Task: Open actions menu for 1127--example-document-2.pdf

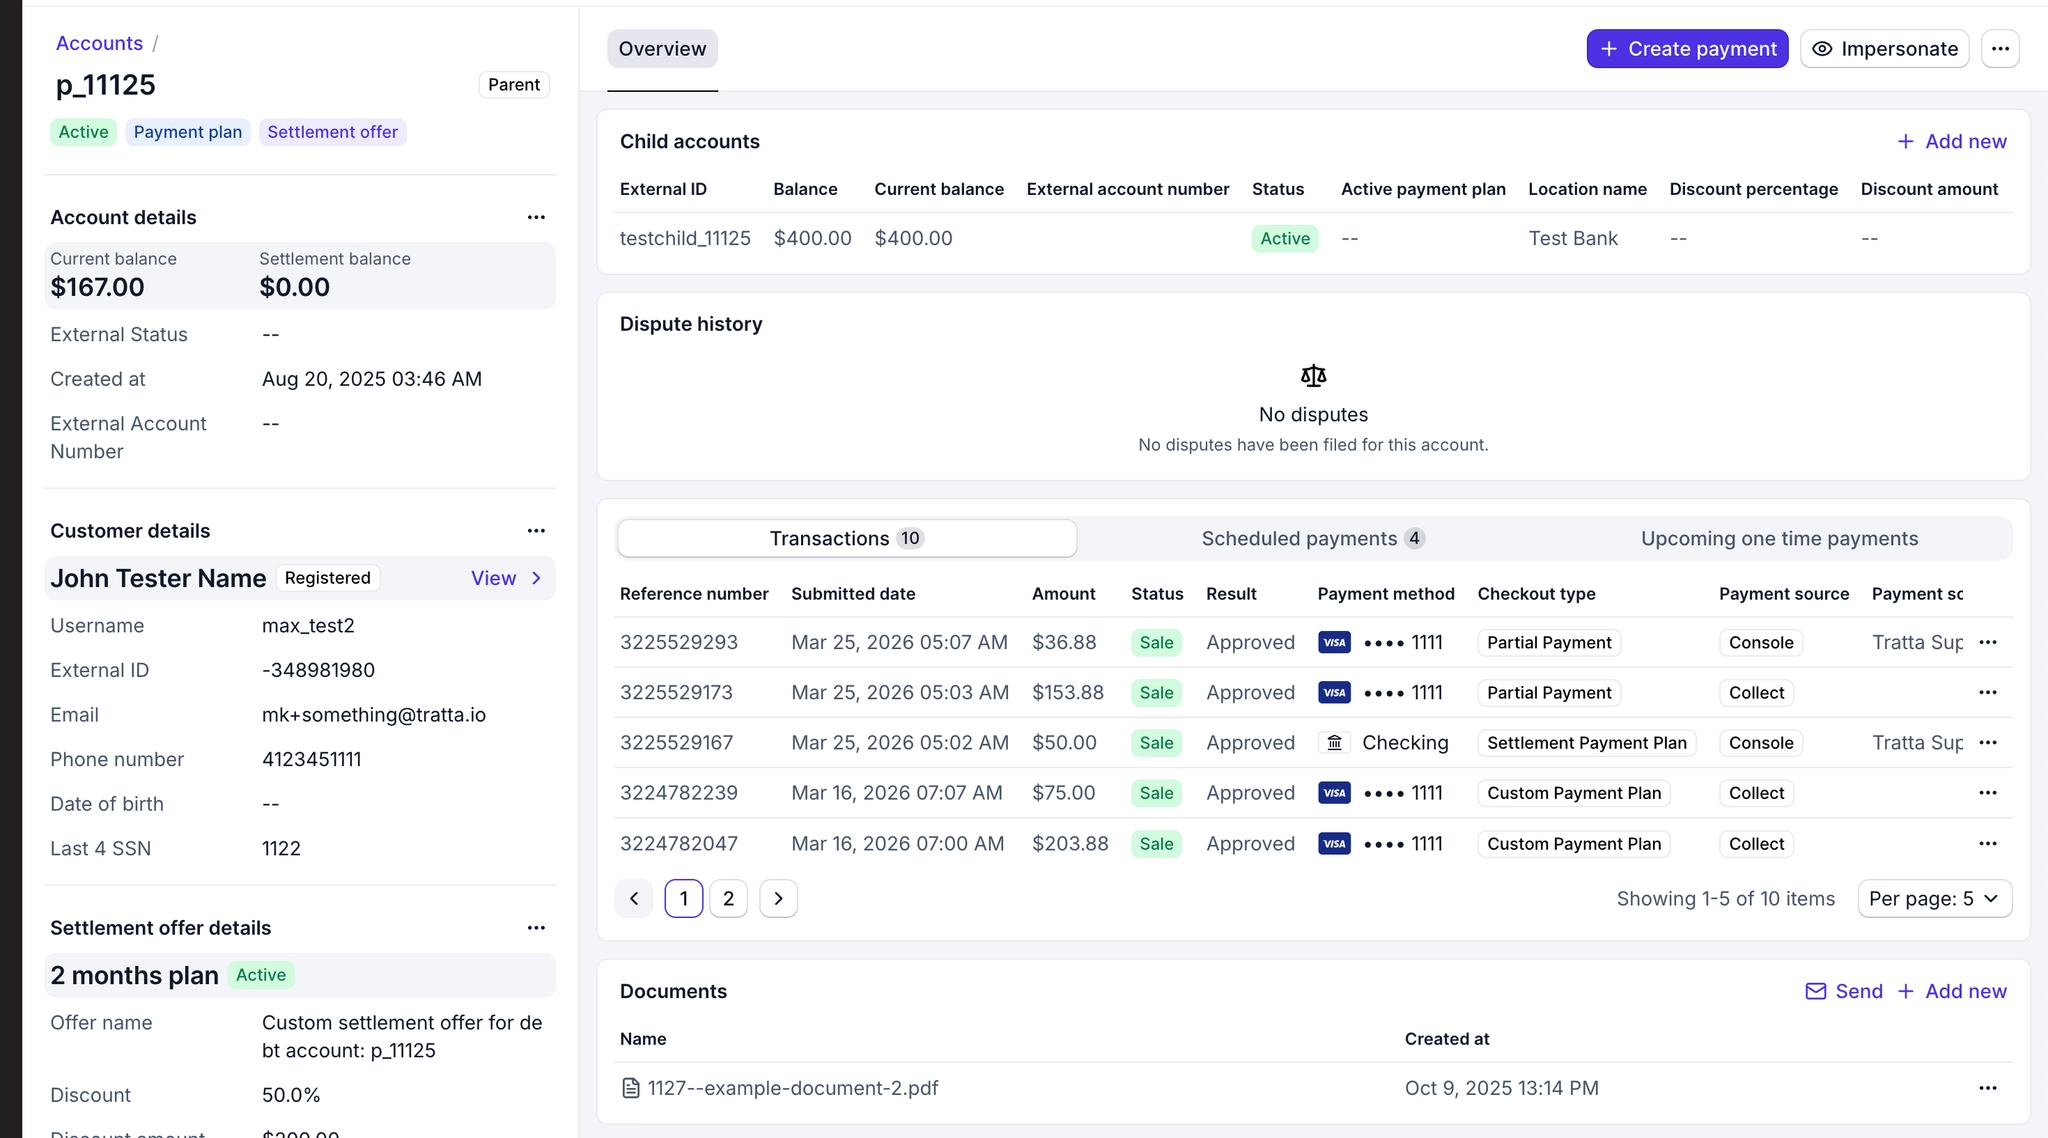Action: [1987, 1088]
